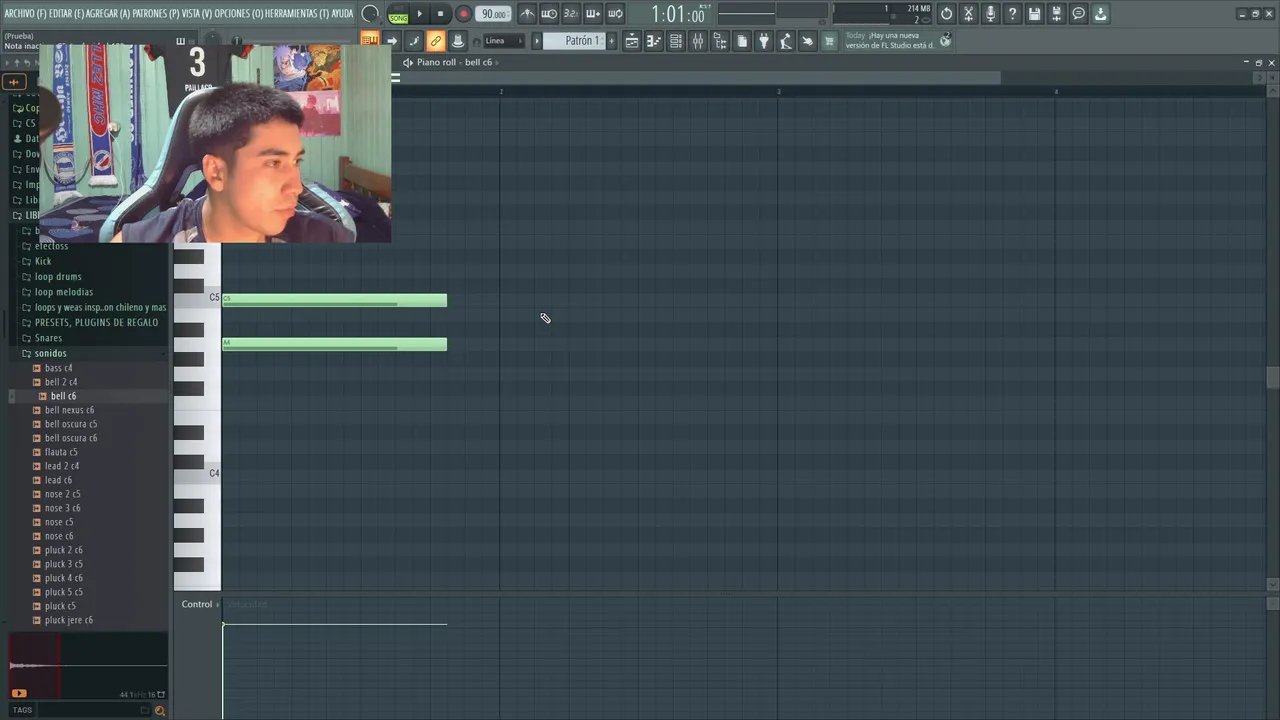
Task: Open the Mixer view icon
Action: 698,41
